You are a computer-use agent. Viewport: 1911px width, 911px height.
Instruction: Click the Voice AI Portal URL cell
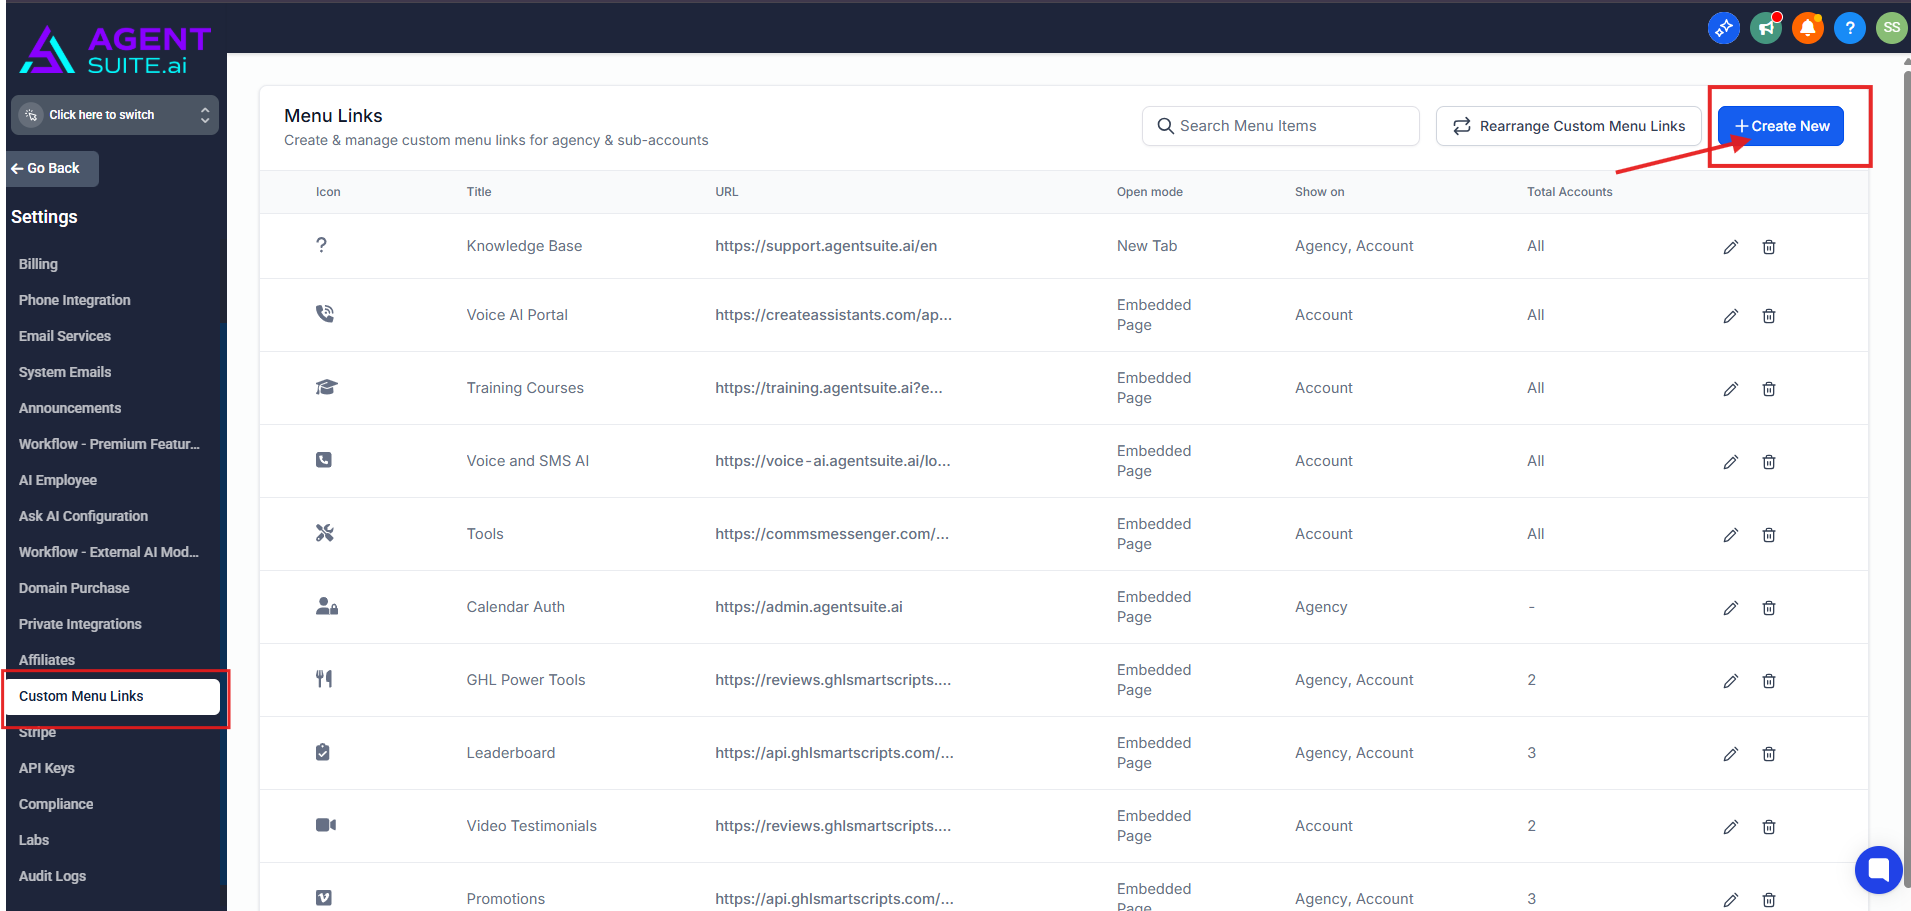[x=834, y=315]
